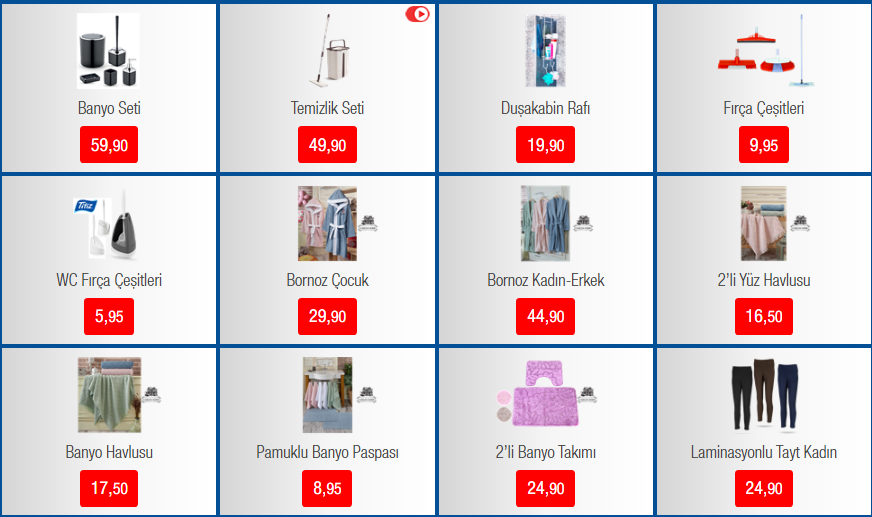Click the Titiz WC Fırça product image

(x=106, y=223)
